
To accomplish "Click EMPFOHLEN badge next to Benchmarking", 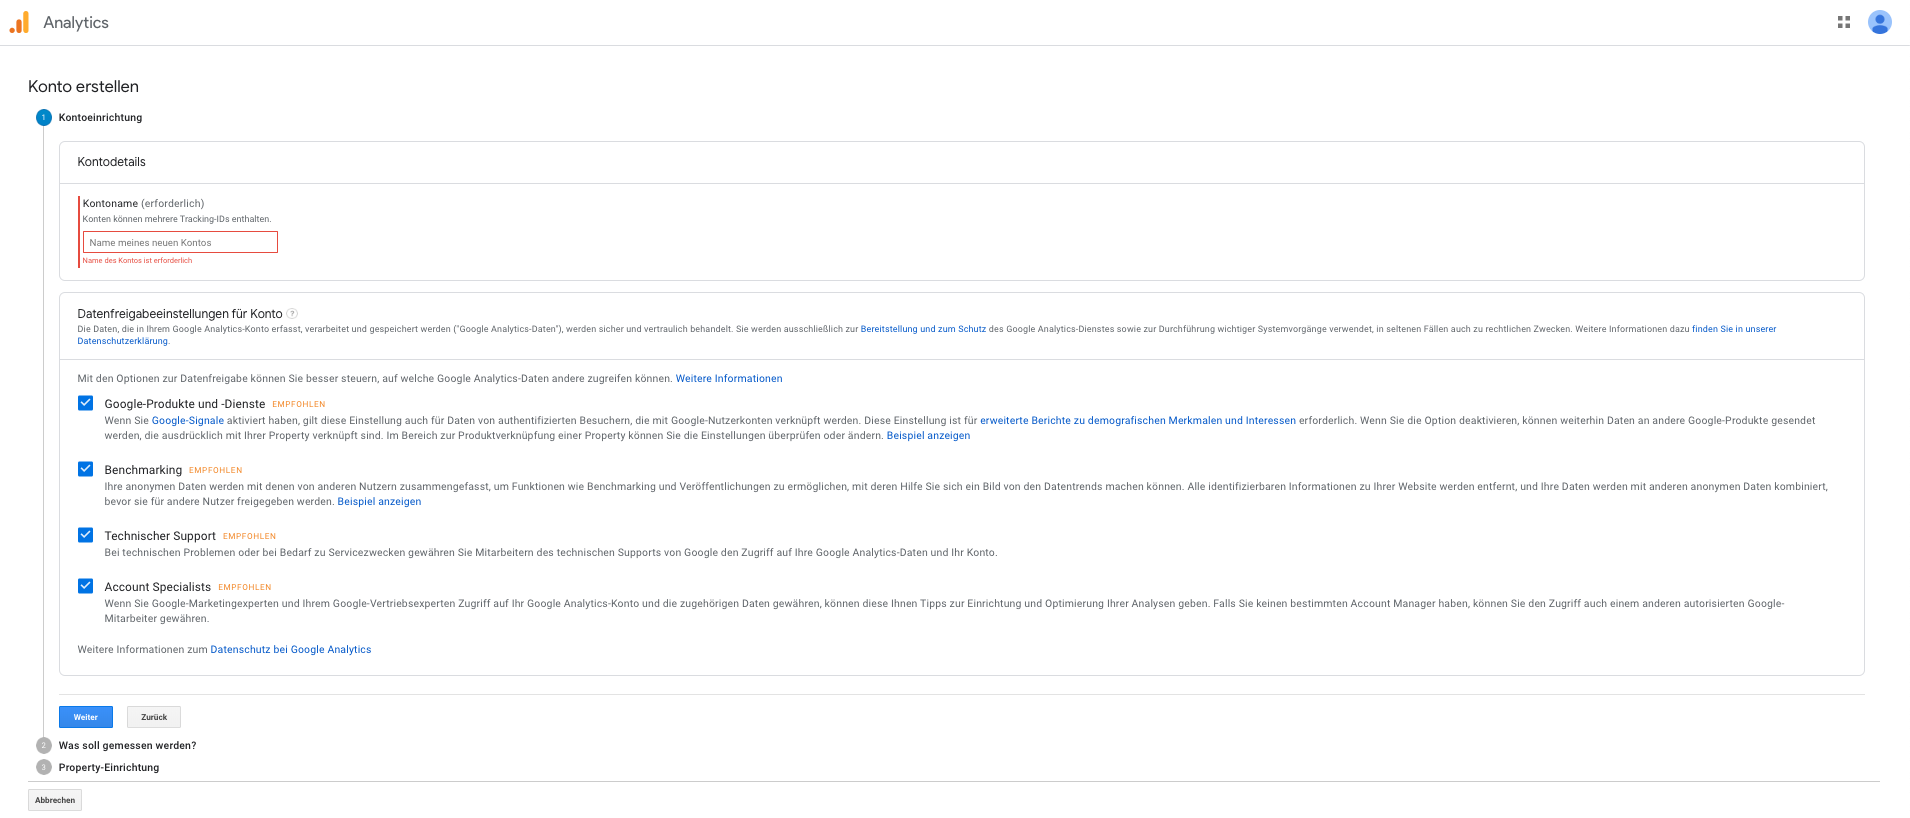I will point(216,470).
